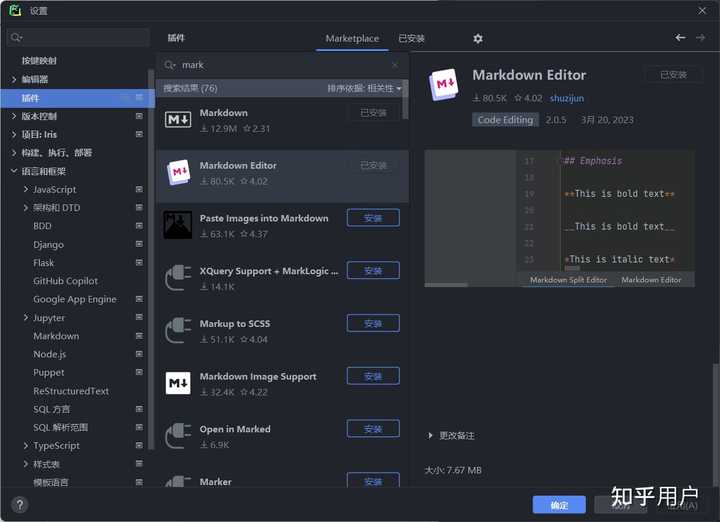Clear the plugin search with the X
720x522 pixels.
coord(395,65)
